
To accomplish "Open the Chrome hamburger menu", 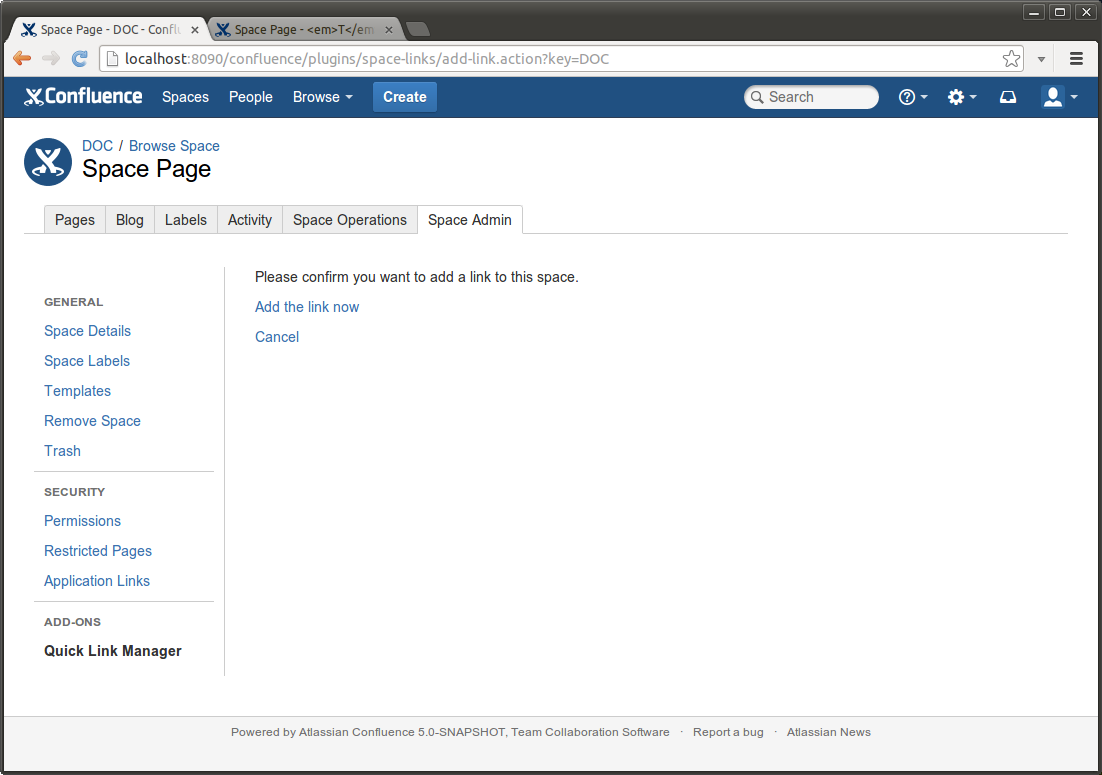I will coord(1076,59).
